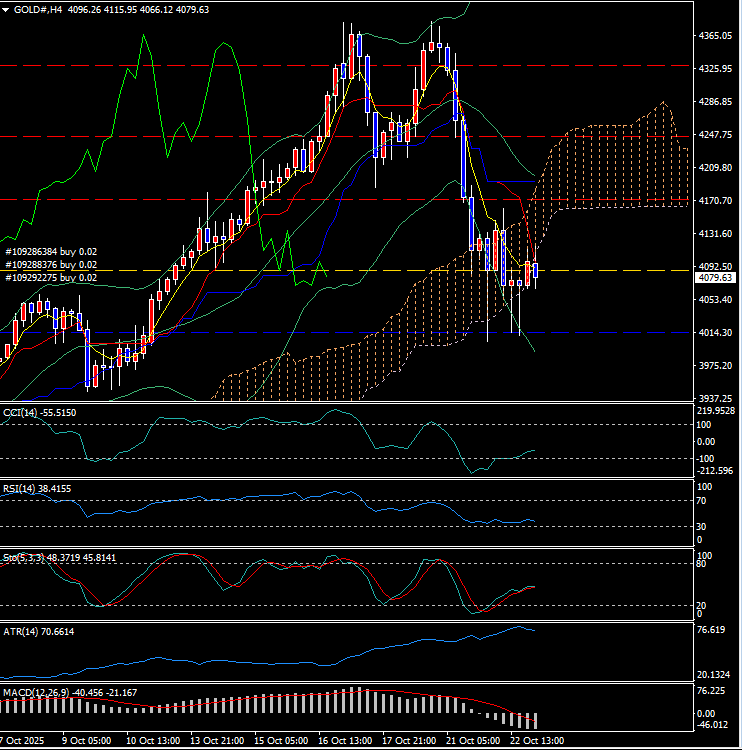Image resolution: width=742 pixels, height=750 pixels.
Task: Click the current price tag 4079.63
Action: coord(716,278)
